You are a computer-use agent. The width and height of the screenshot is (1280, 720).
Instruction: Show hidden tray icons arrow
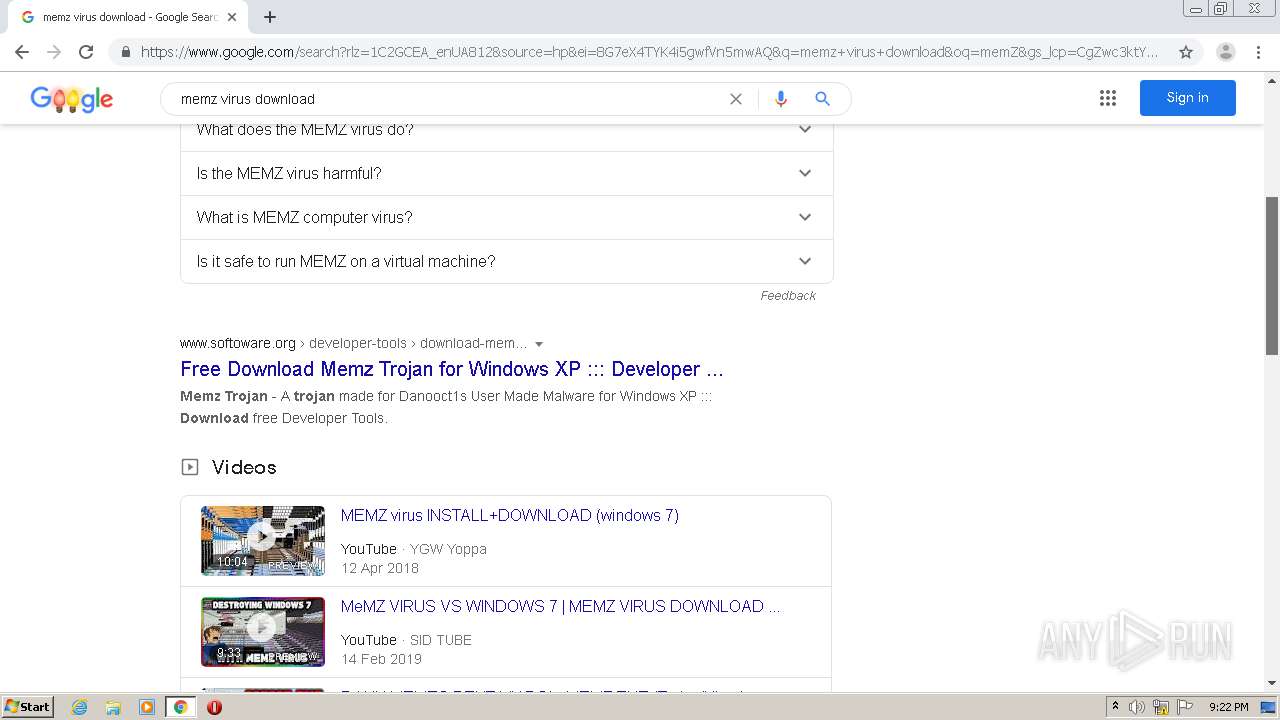[1115, 707]
